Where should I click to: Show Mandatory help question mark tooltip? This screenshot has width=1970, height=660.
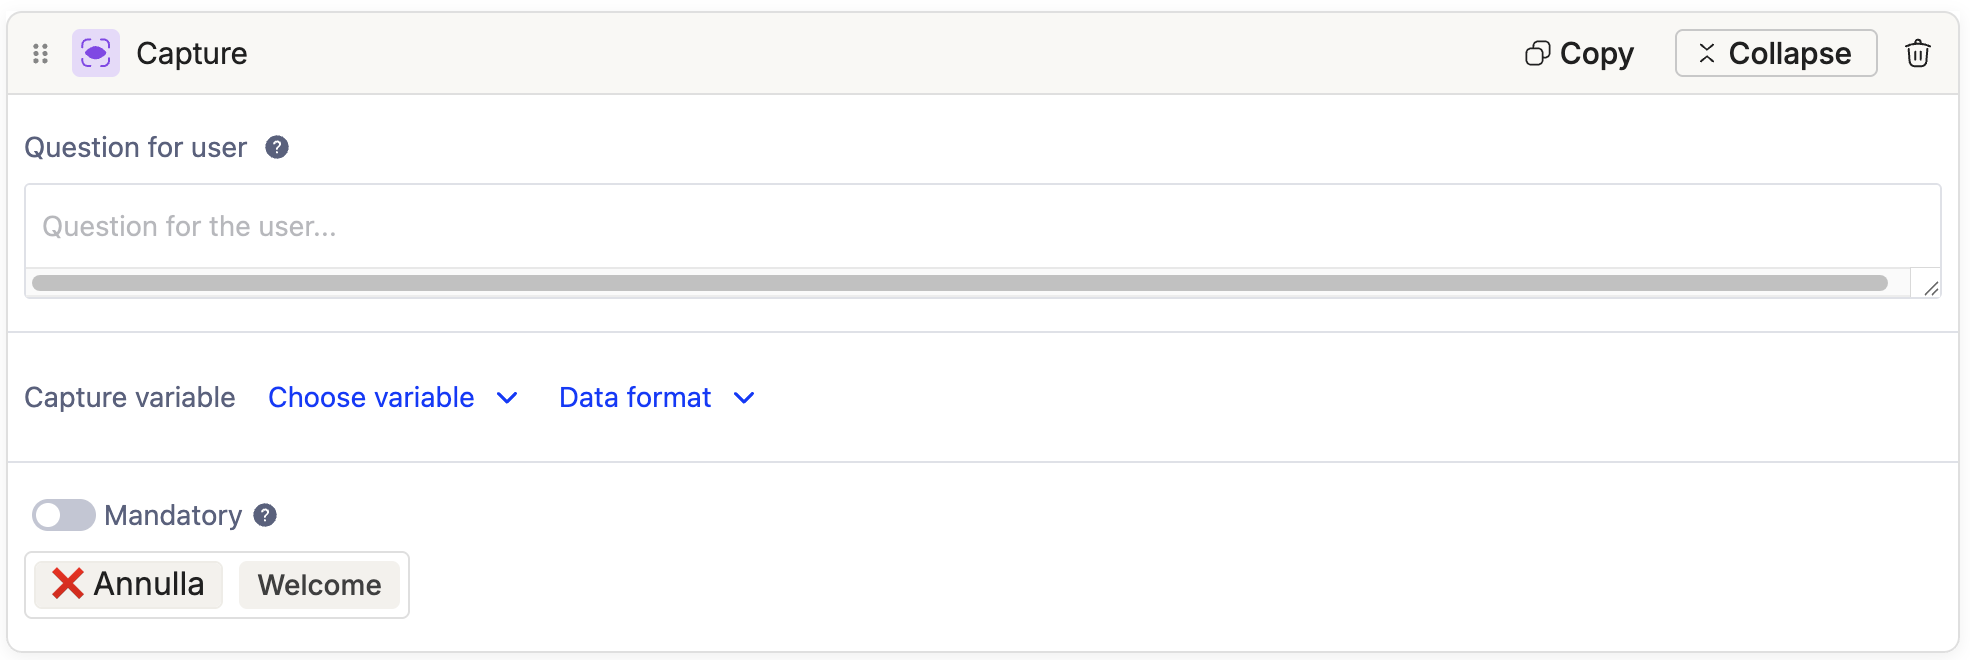(x=265, y=515)
